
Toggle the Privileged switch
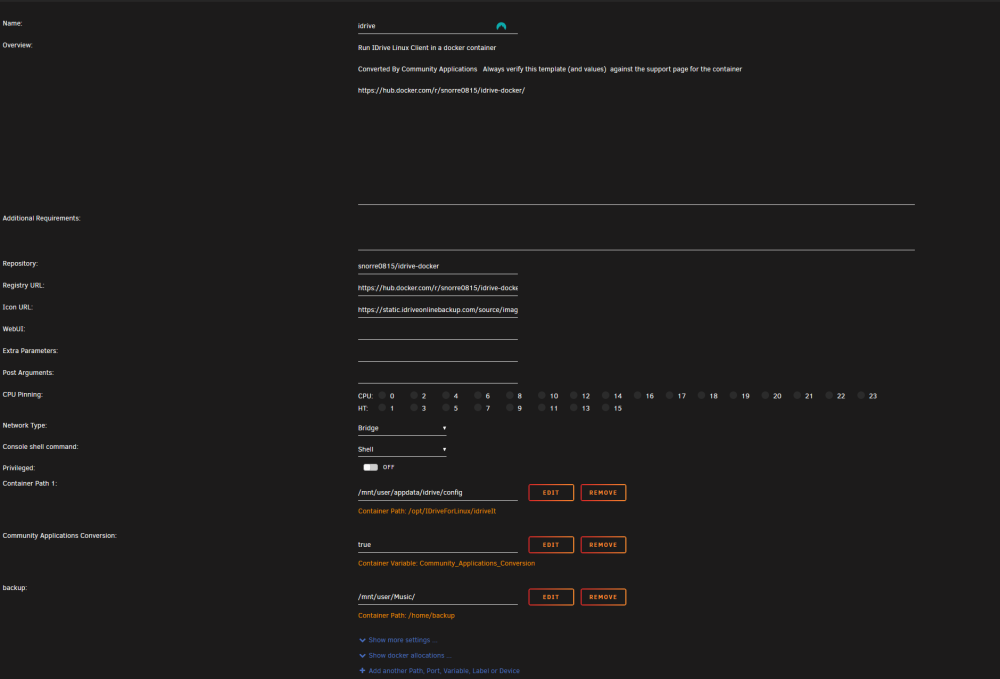pyautogui.click(x=371, y=467)
